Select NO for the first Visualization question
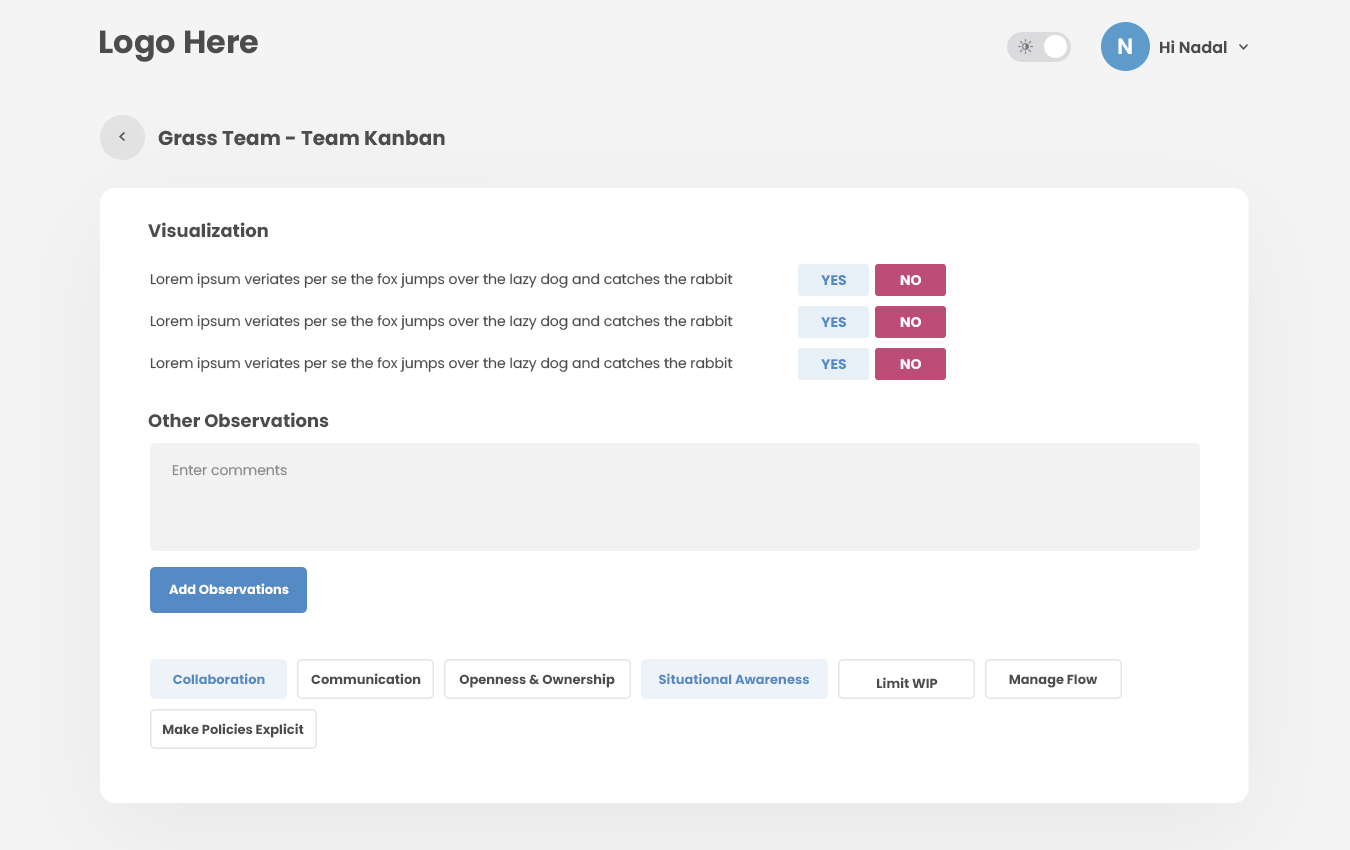The width and height of the screenshot is (1350, 850). pos(910,280)
